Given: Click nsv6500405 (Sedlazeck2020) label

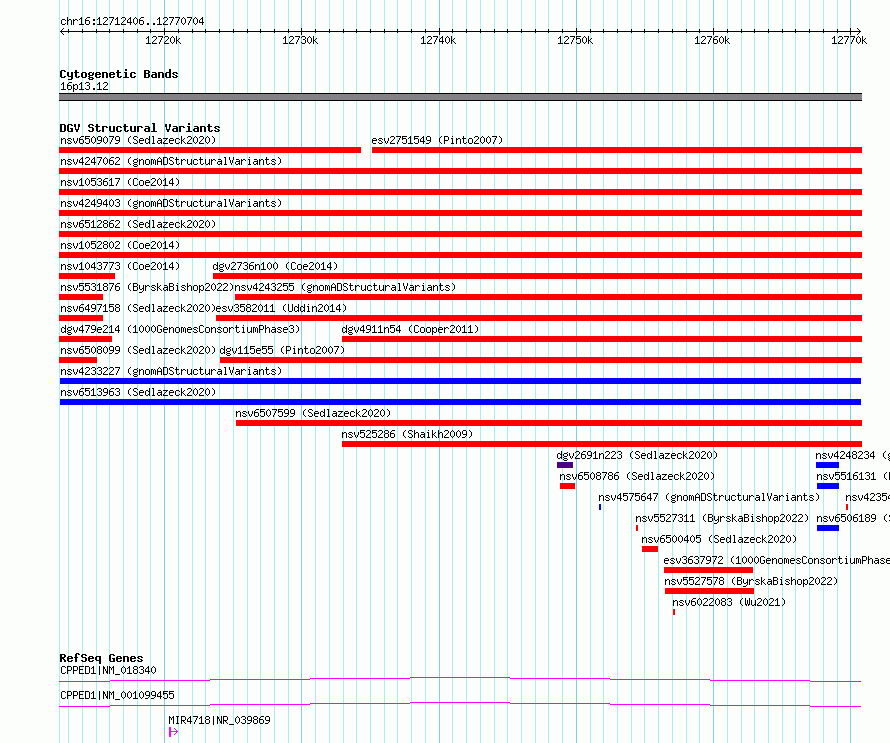Looking at the screenshot, I should 719,539.
